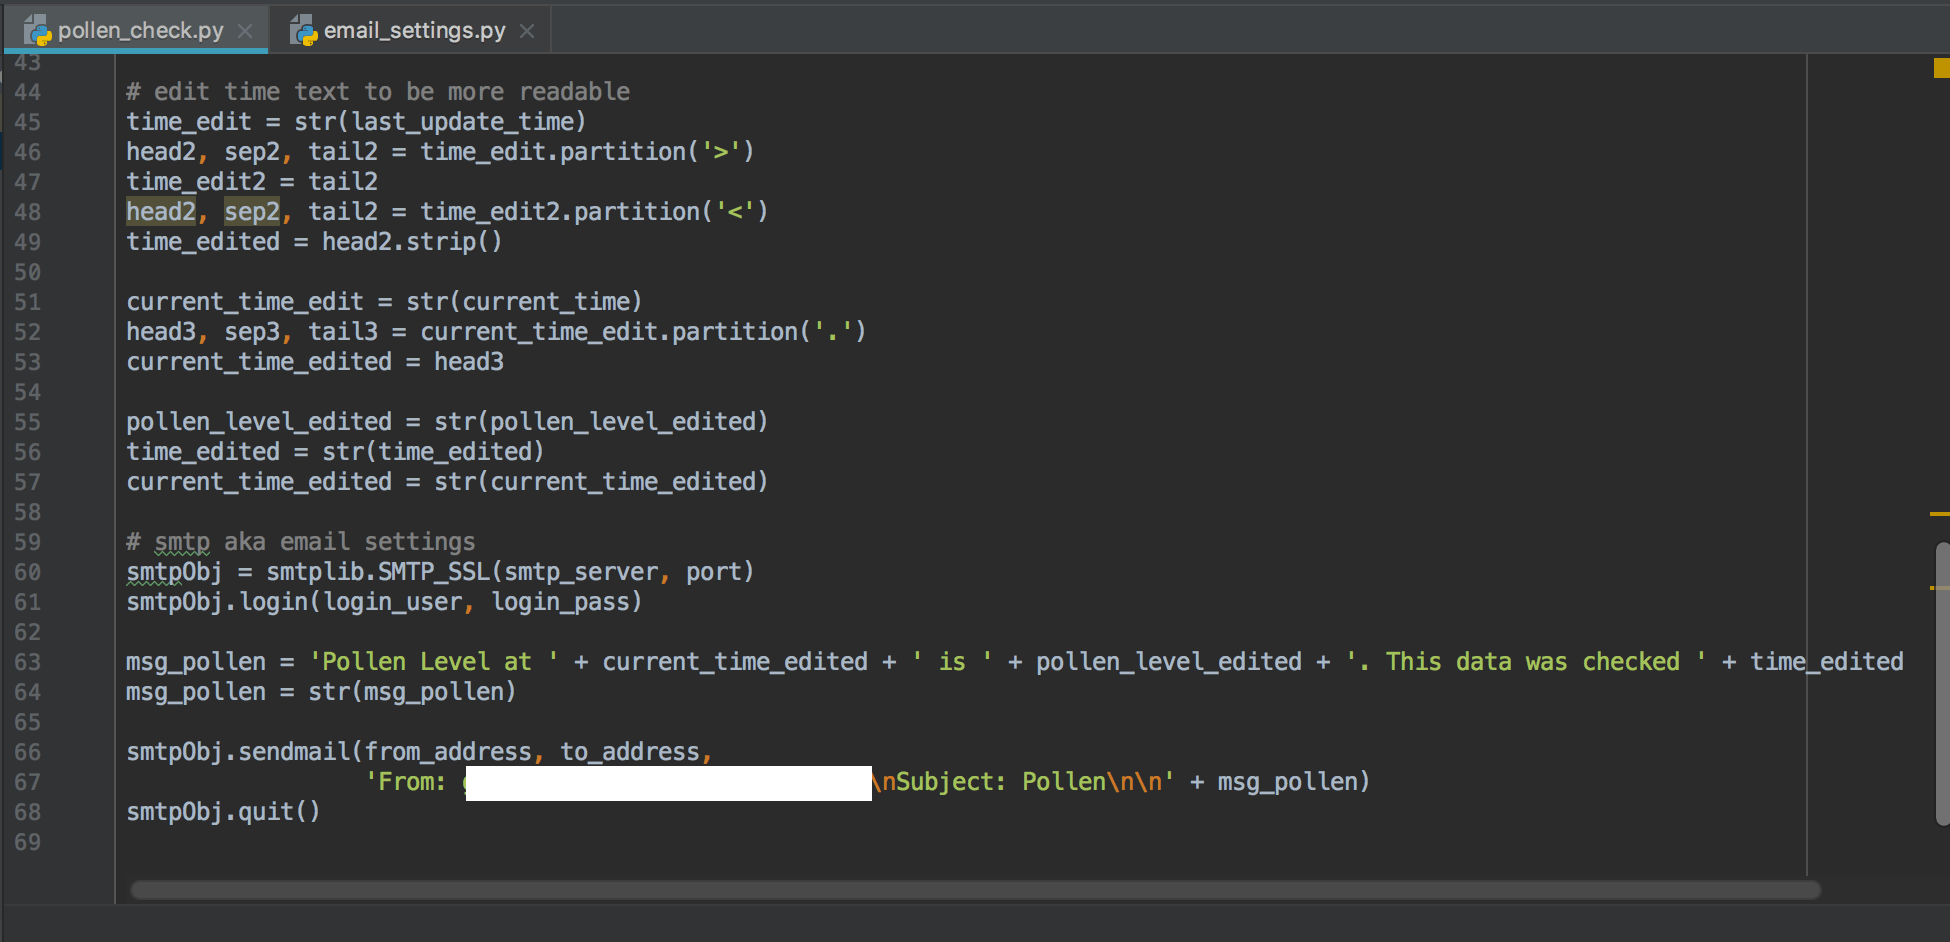Click the vertical scrollbar thumb

(x=1942, y=683)
